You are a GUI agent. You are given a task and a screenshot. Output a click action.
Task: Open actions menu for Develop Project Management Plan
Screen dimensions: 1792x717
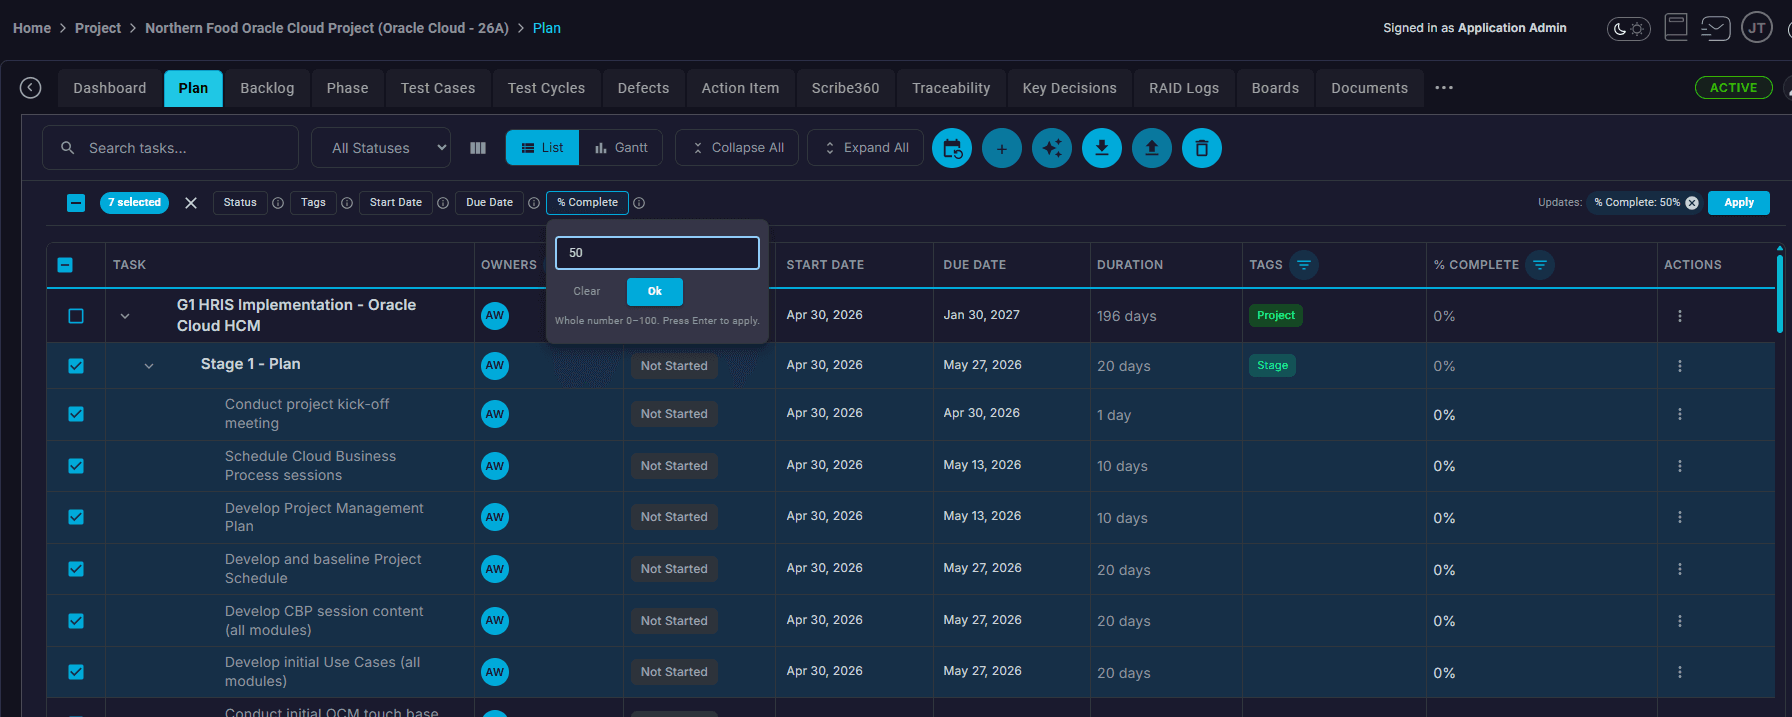[1680, 517]
